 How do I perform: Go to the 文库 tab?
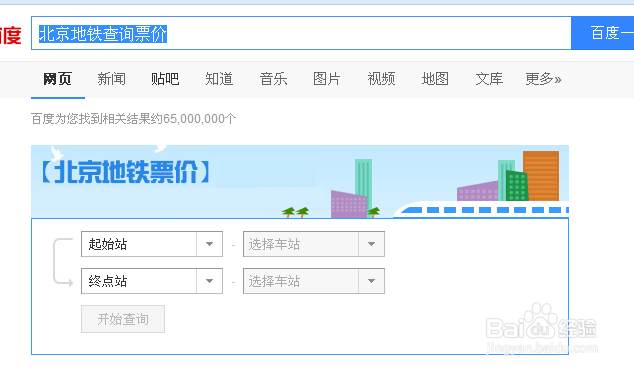click(489, 78)
